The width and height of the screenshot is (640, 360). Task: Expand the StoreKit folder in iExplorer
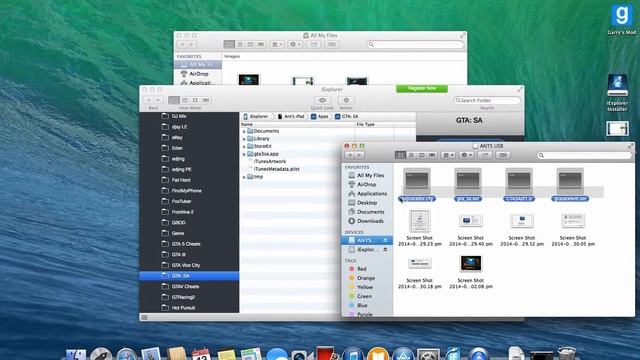pos(244,147)
